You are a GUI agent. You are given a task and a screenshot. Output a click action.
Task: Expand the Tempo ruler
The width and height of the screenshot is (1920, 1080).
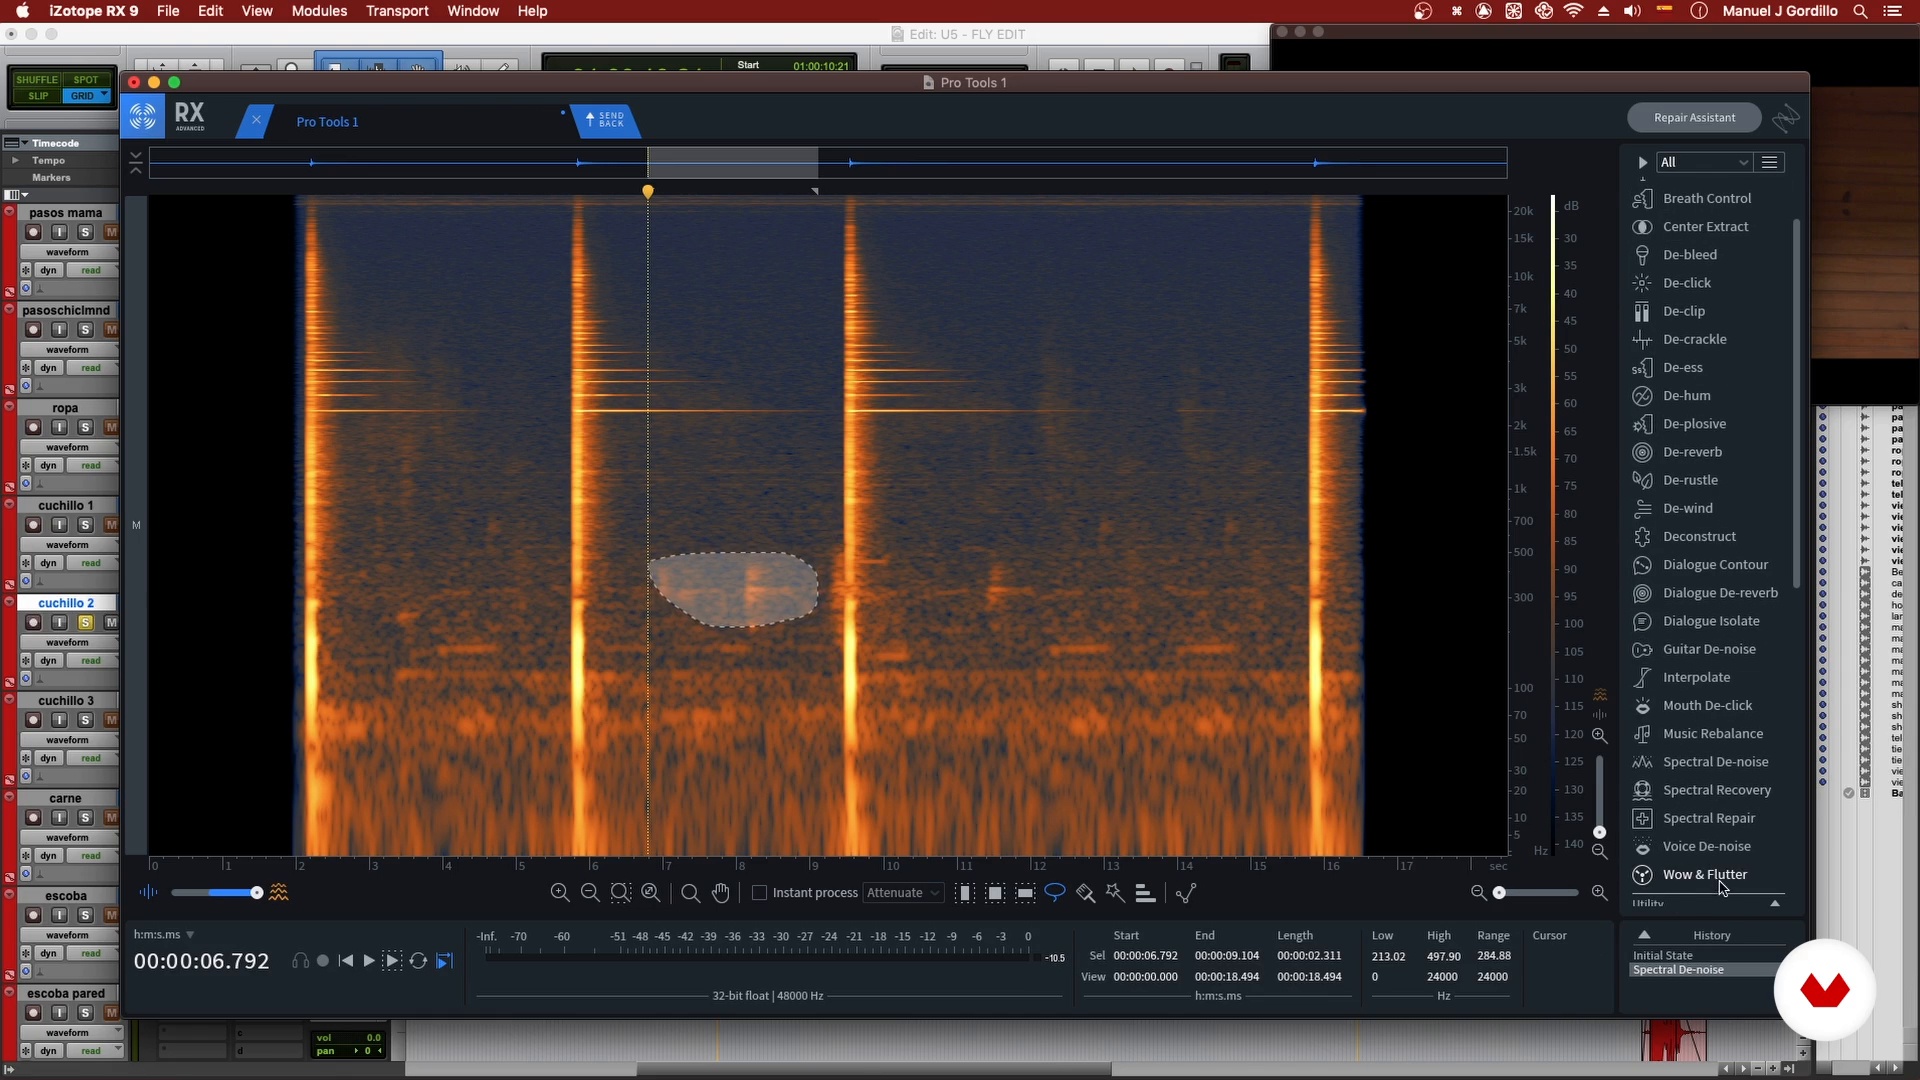(x=15, y=160)
